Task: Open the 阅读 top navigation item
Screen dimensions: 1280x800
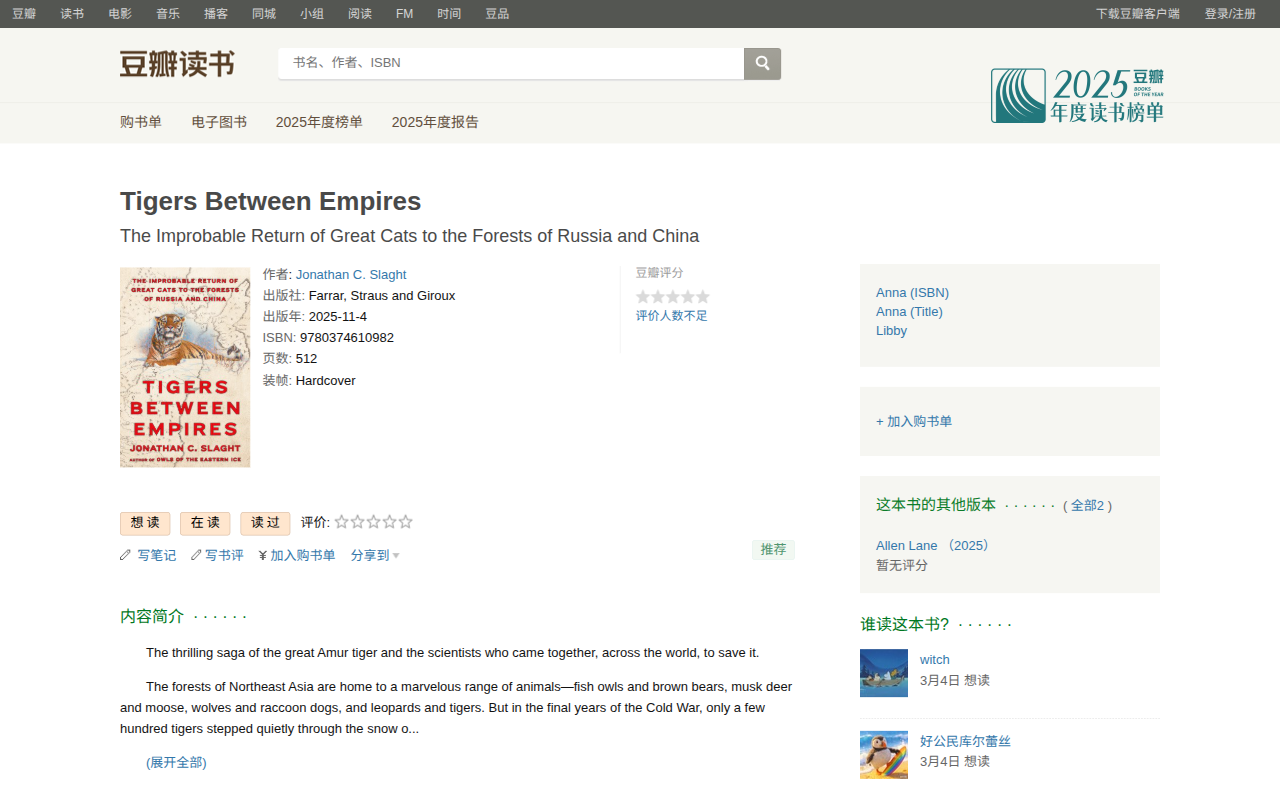Action: coord(360,14)
